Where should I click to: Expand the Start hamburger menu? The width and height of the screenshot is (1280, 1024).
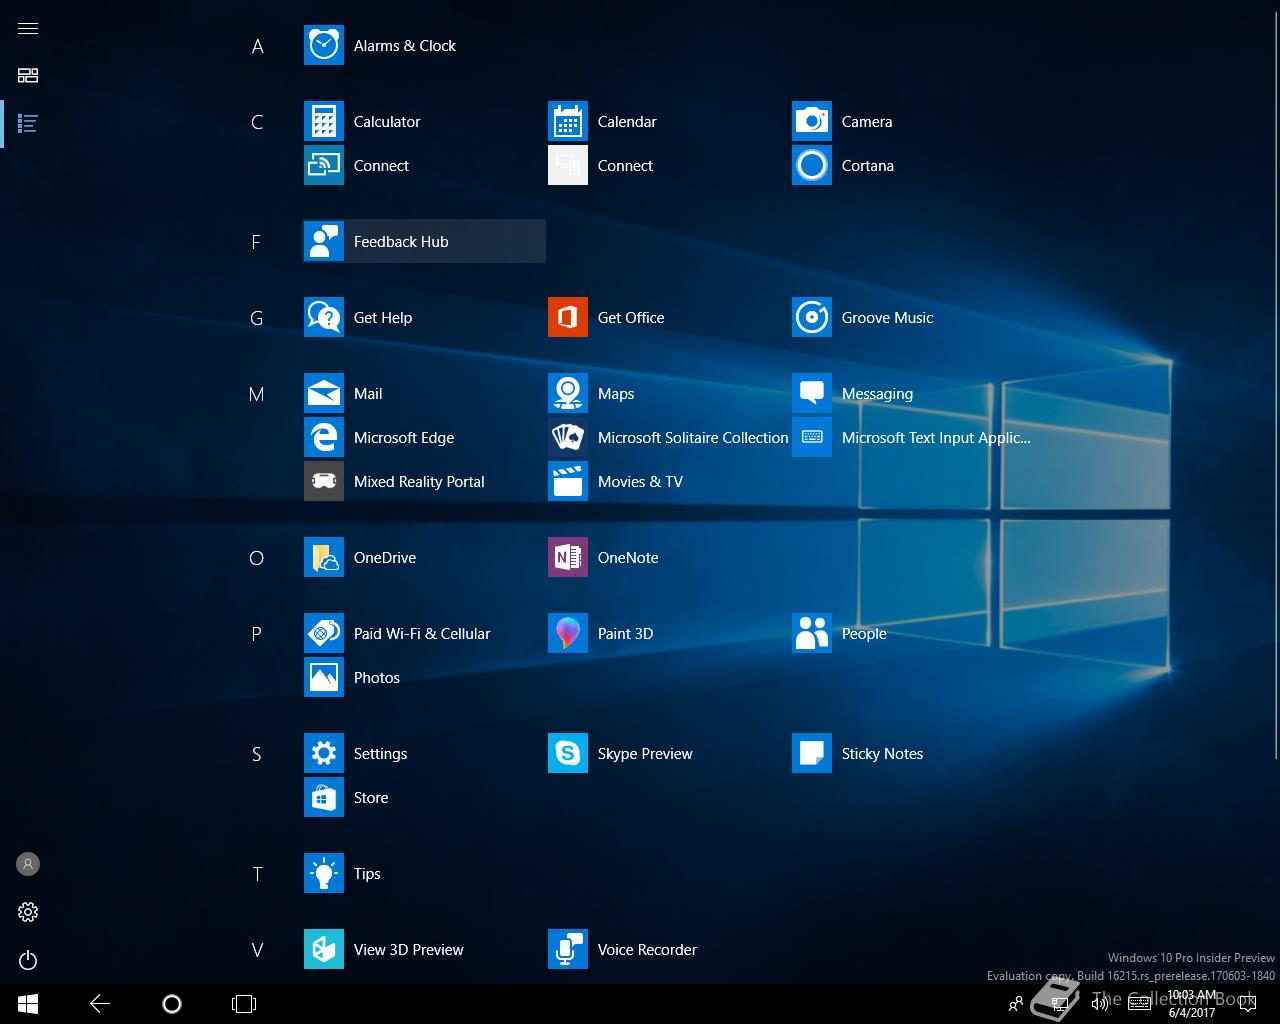28,28
